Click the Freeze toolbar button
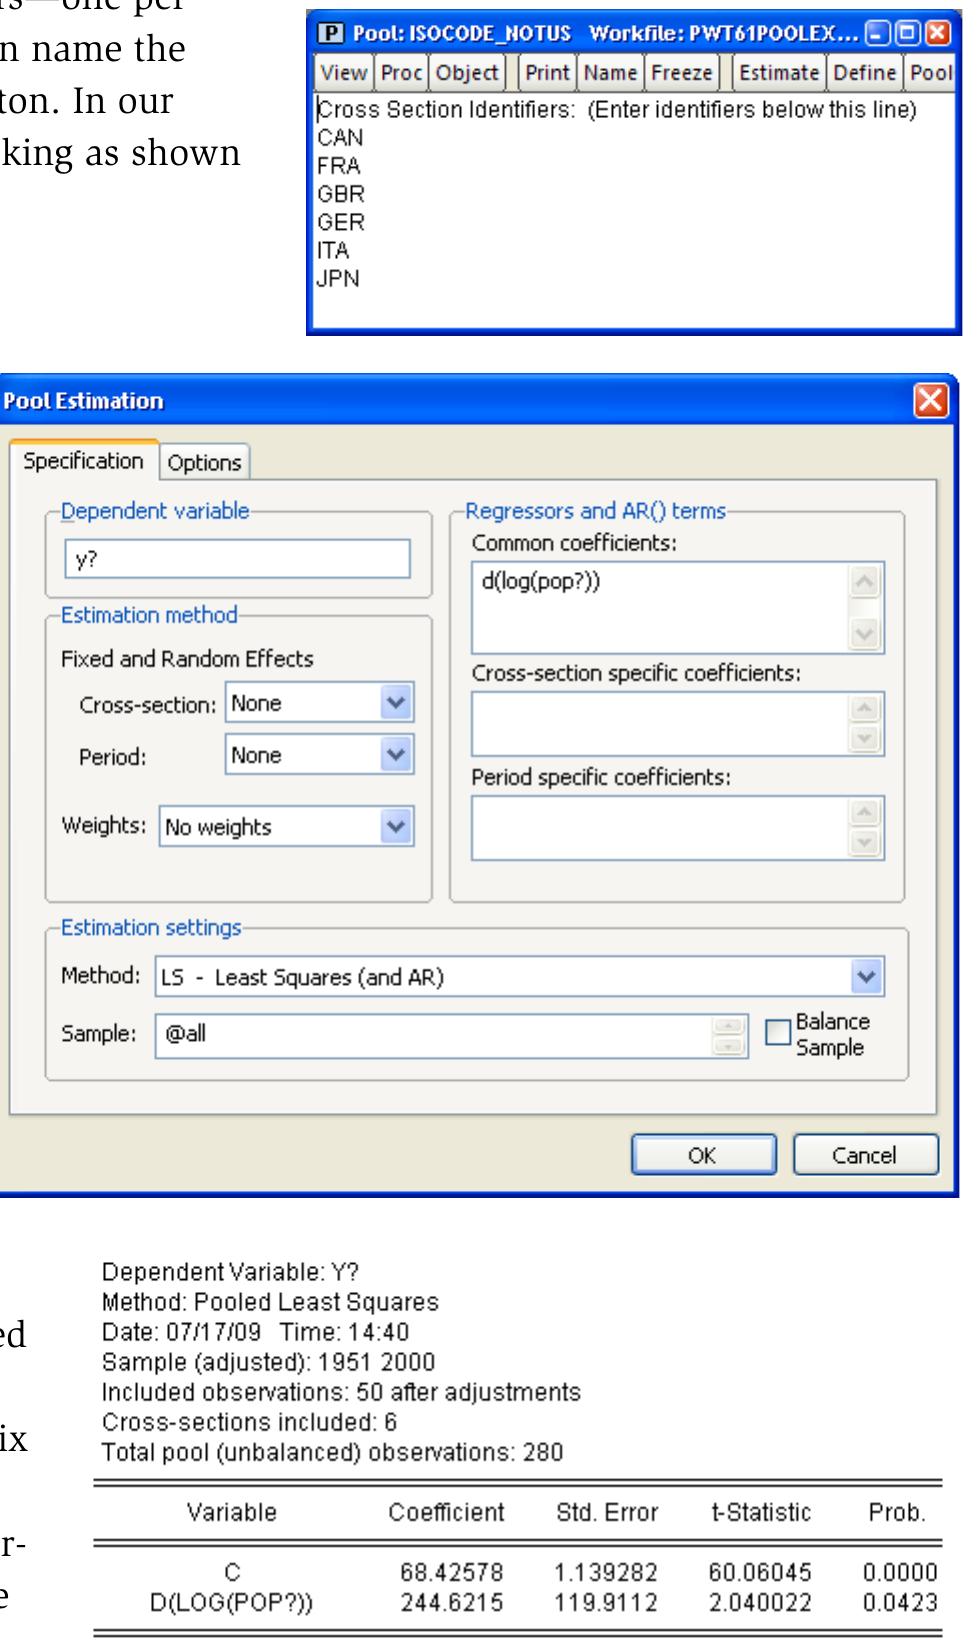978x1652 pixels. (682, 73)
